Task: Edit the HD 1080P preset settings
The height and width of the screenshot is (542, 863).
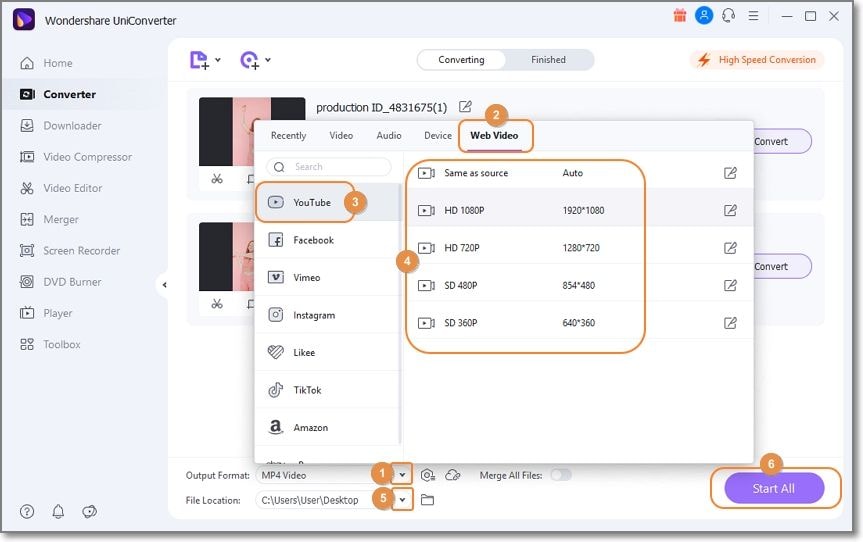Action: coord(730,211)
